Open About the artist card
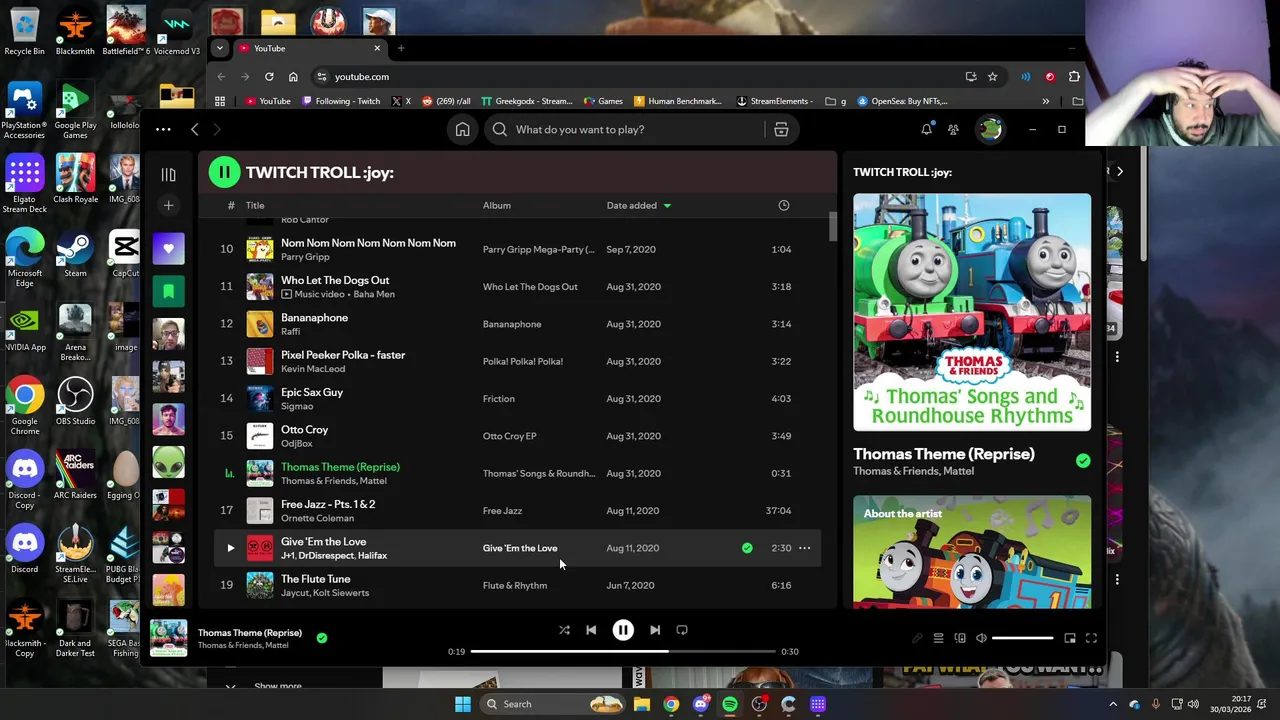This screenshot has width=1280, height=720. tap(972, 552)
